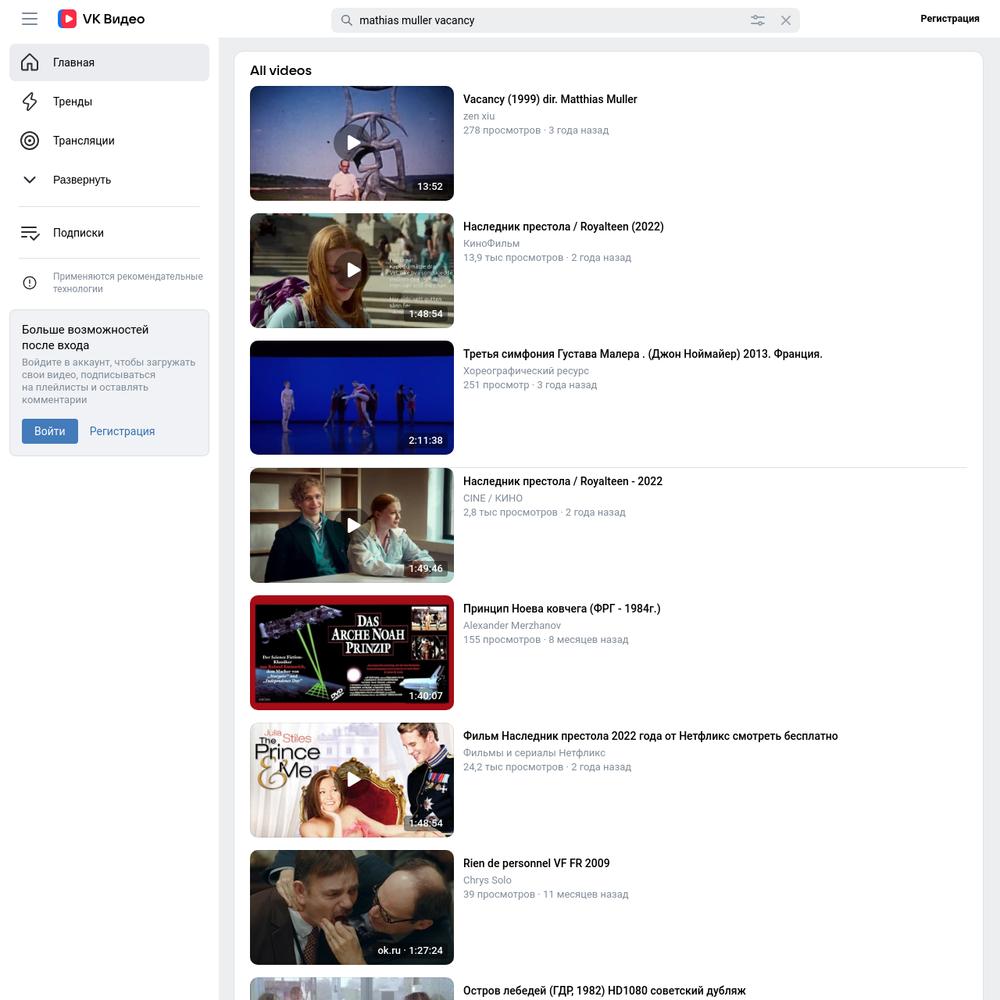This screenshot has height=1000, width=1000.
Task: Open Подписки section
Action: 109,233
